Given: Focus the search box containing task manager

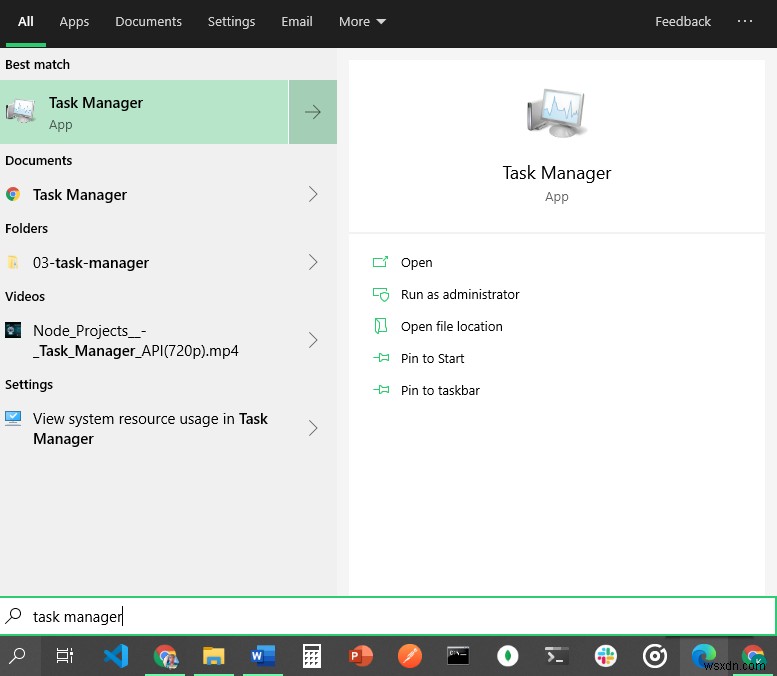Looking at the screenshot, I should (388, 616).
